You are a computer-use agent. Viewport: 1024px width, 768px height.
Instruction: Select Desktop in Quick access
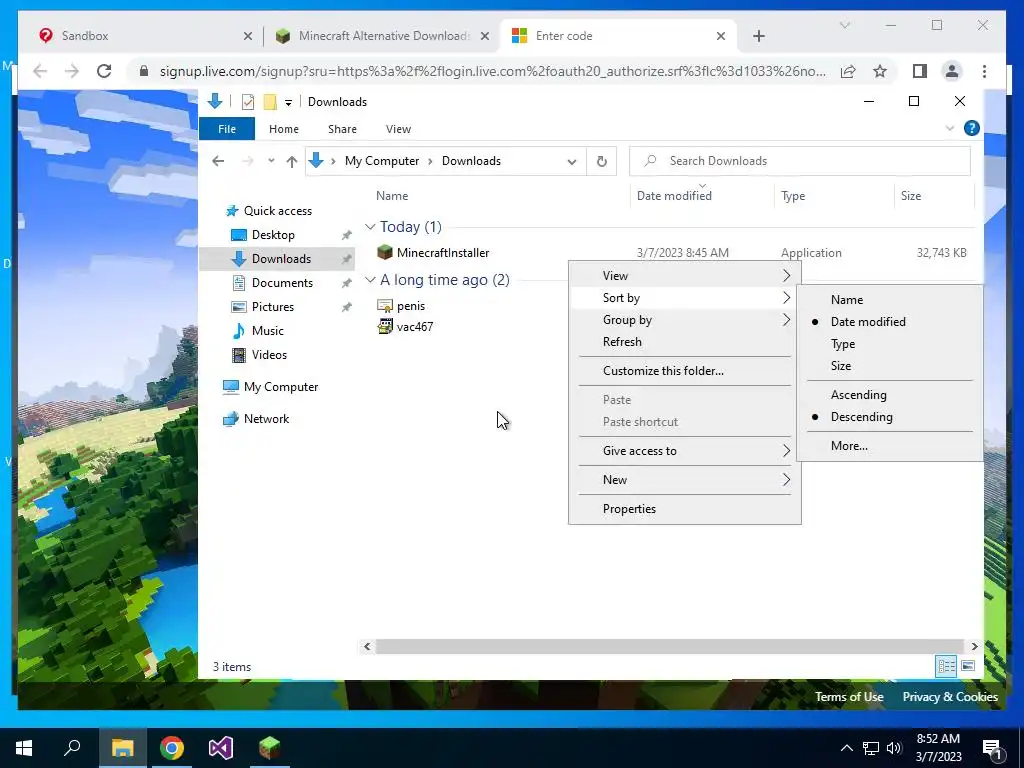coord(273,234)
